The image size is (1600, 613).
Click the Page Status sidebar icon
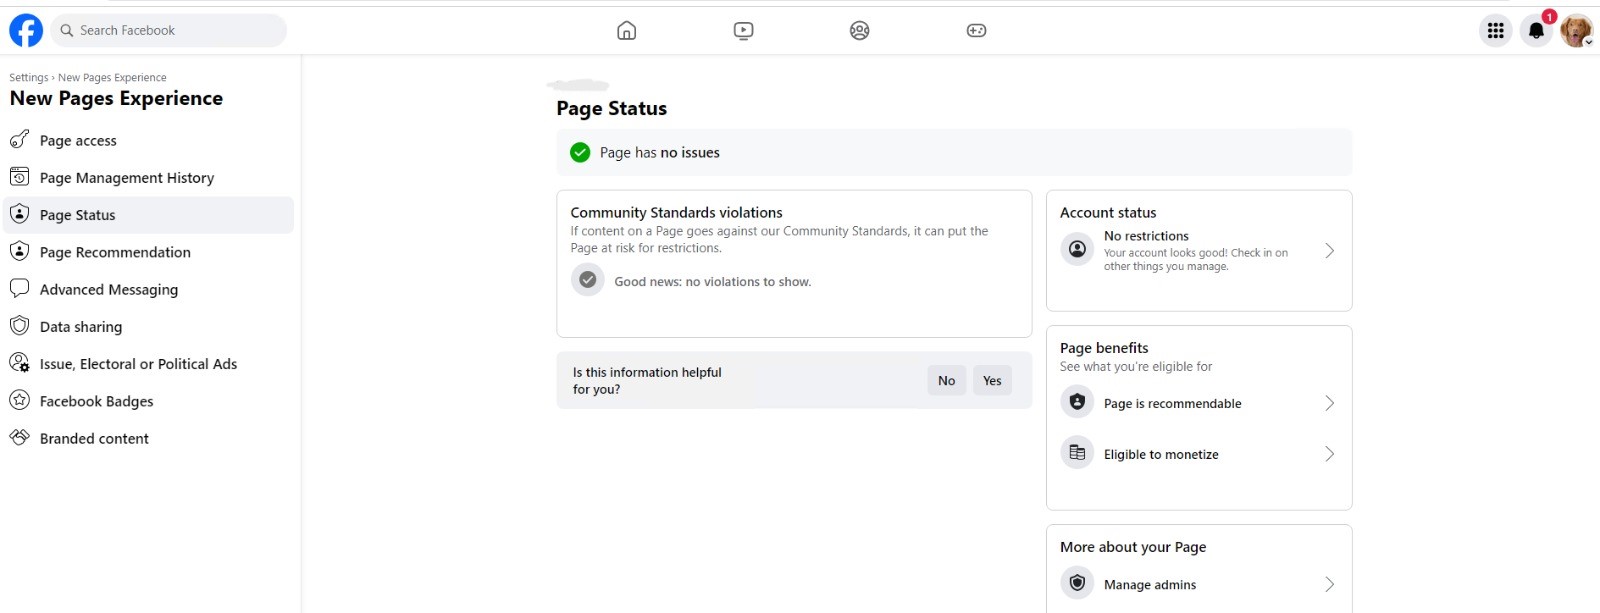click(x=19, y=214)
